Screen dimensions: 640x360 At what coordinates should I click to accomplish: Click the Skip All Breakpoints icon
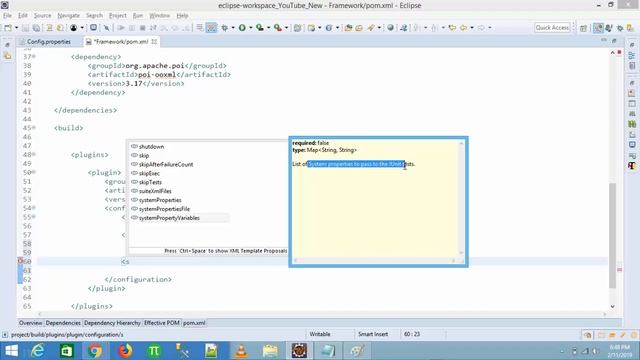[106, 28]
